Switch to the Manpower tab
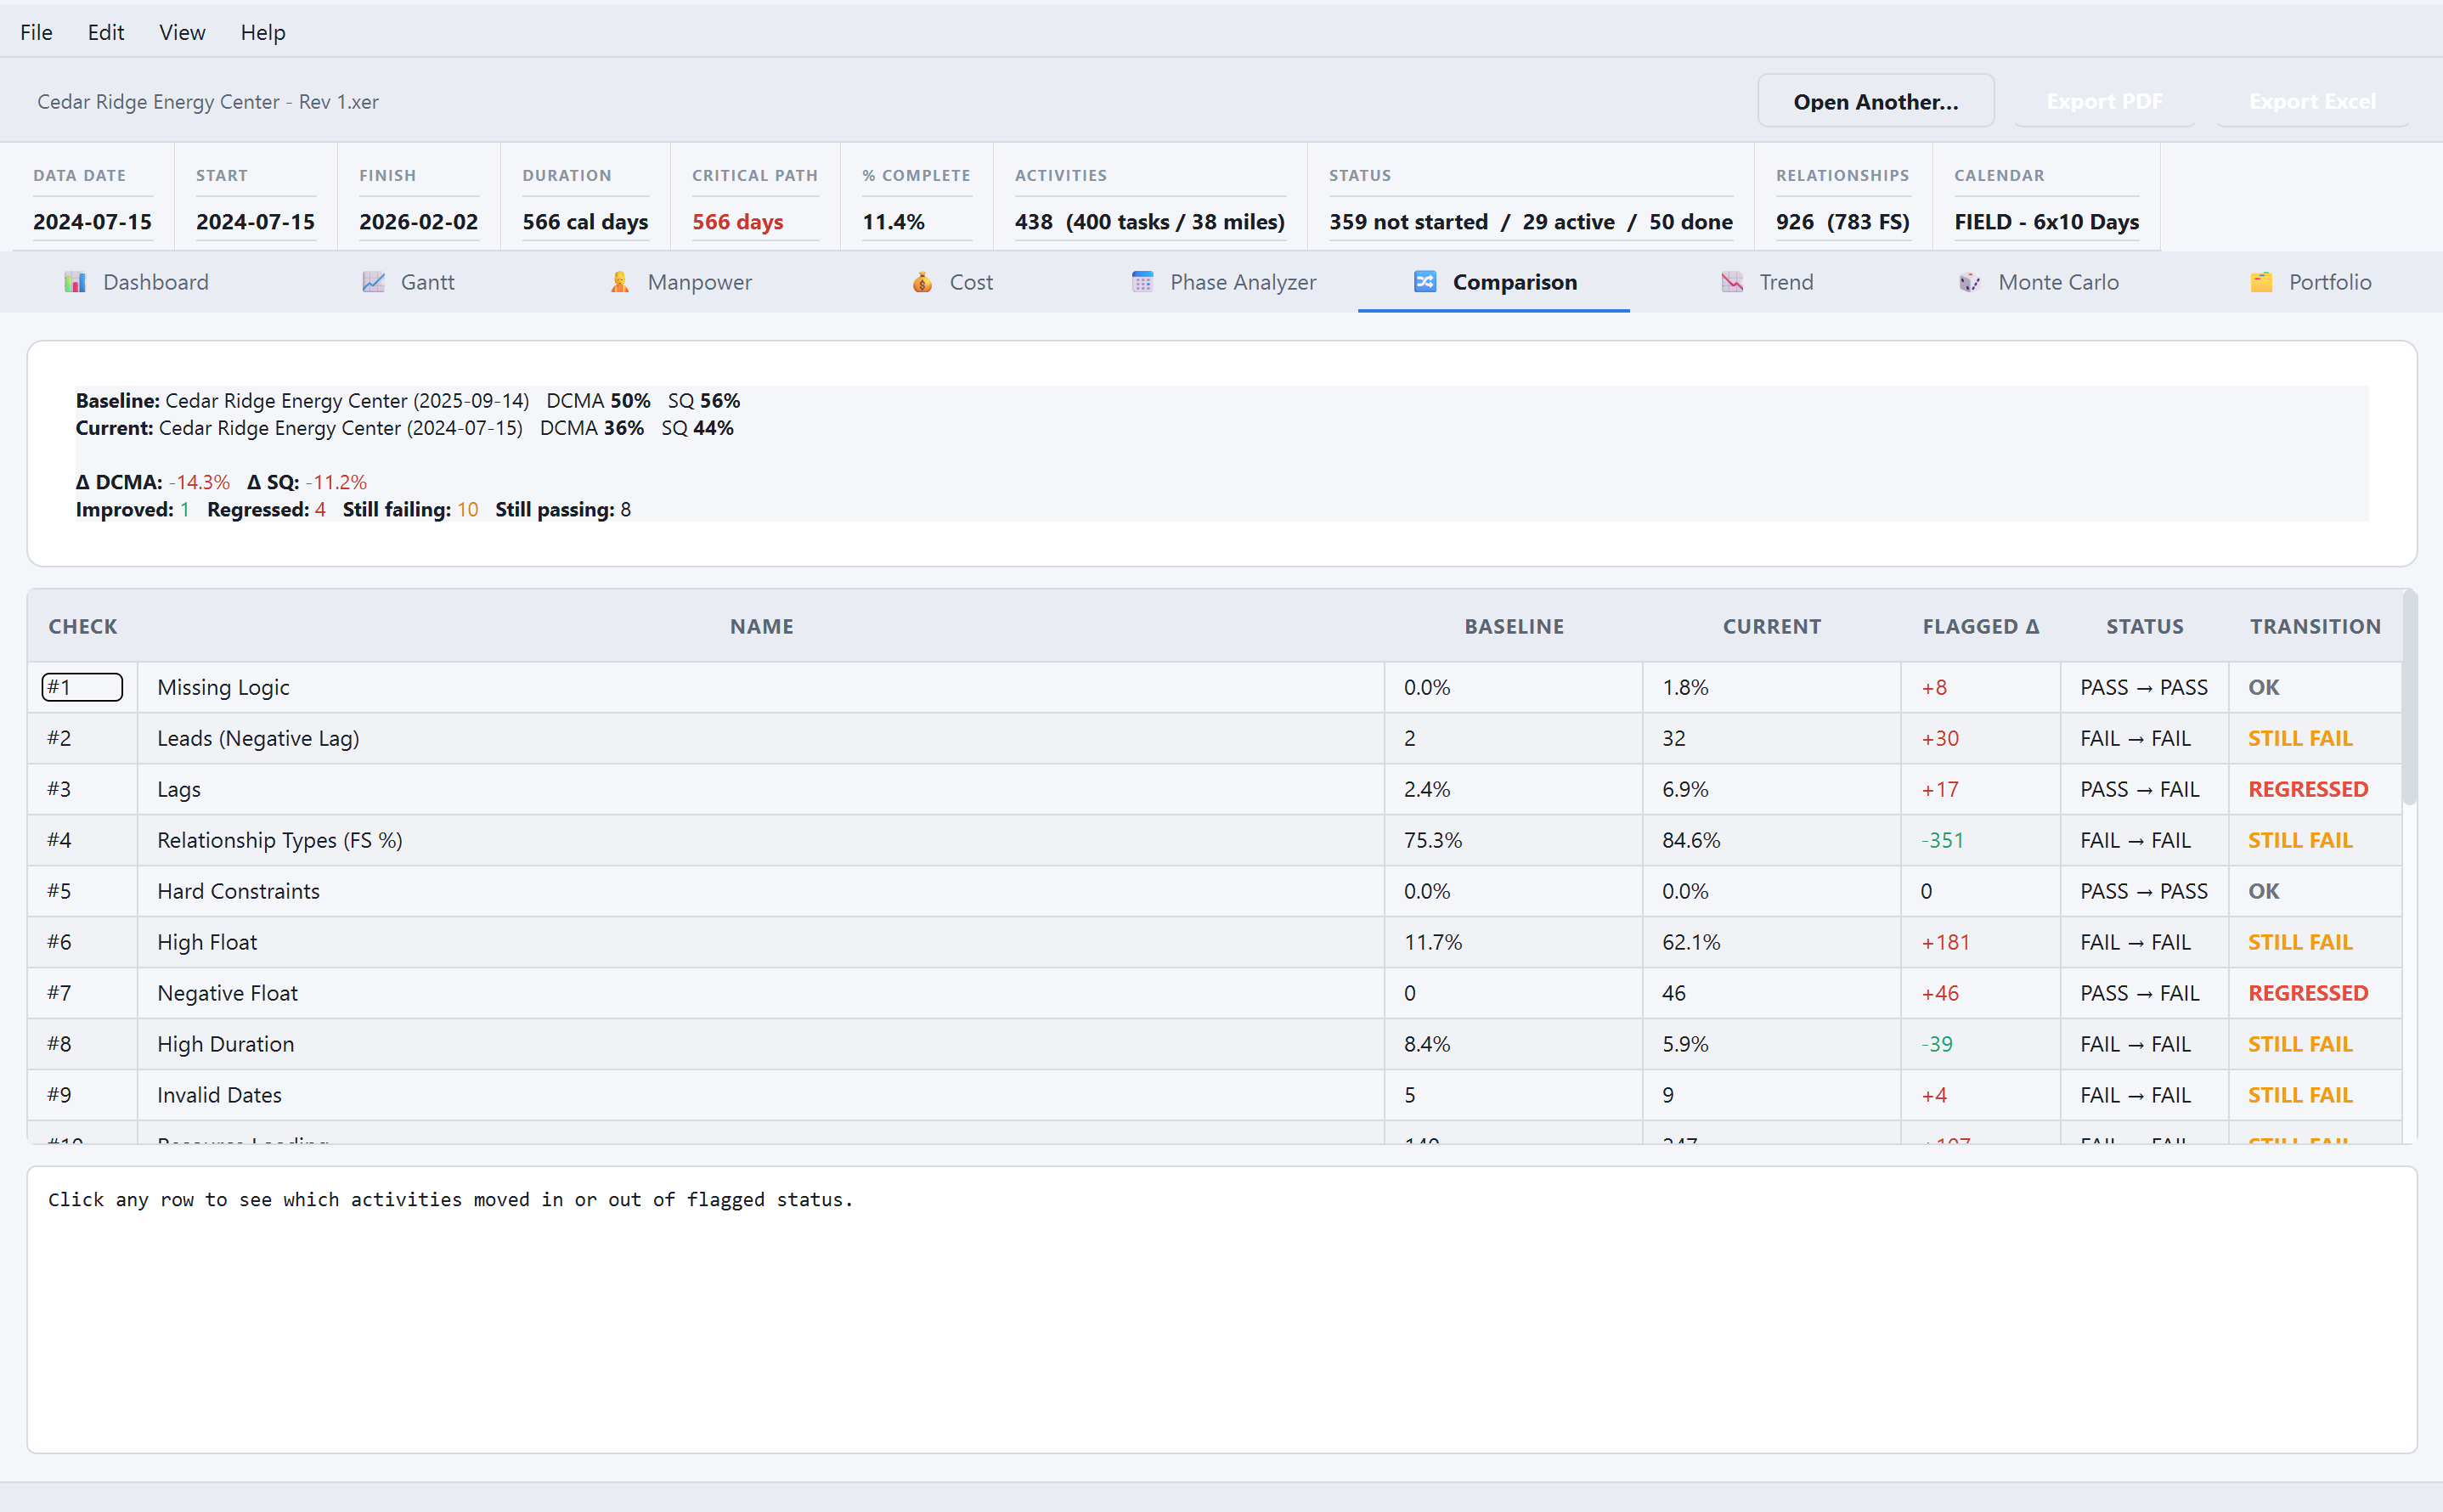 [680, 282]
